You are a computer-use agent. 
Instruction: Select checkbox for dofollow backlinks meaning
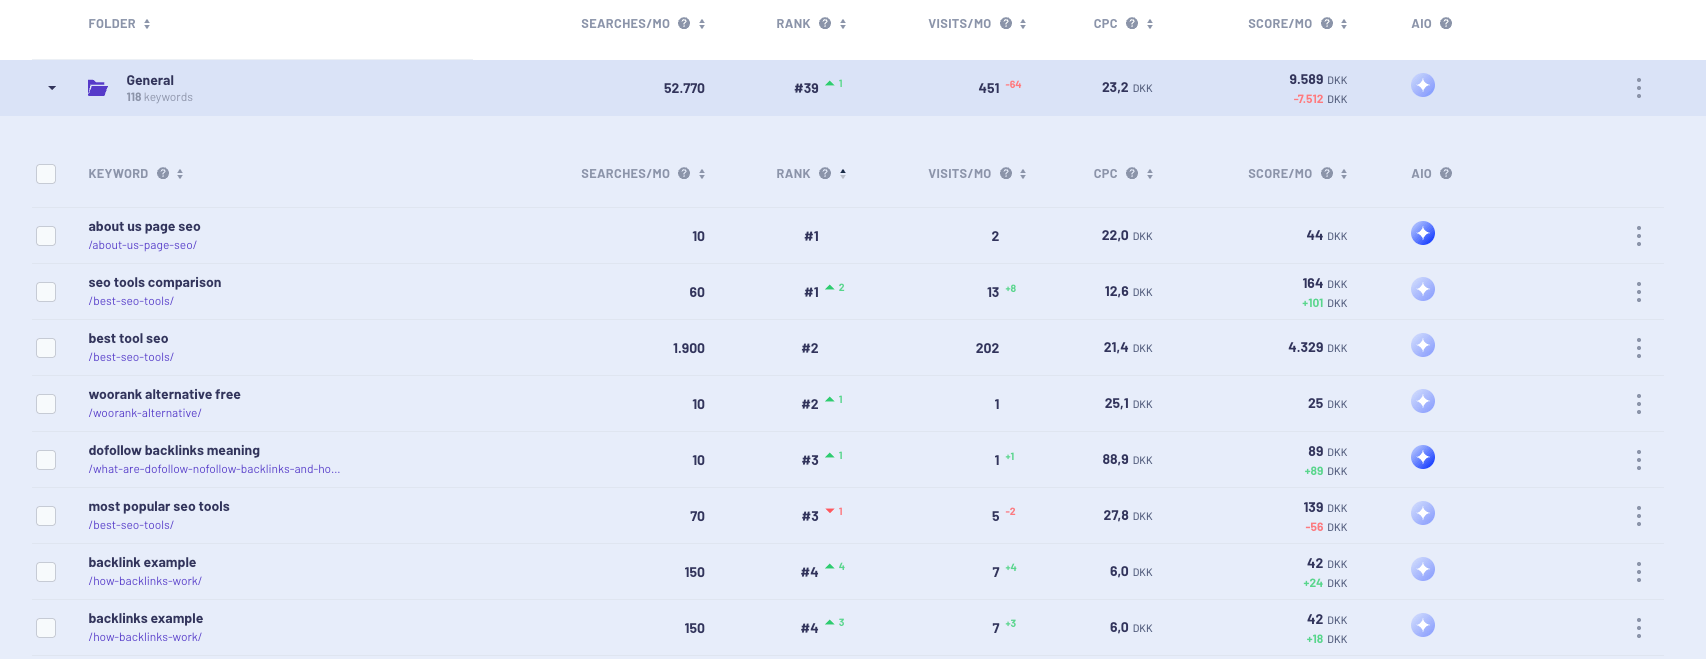pyautogui.click(x=46, y=460)
